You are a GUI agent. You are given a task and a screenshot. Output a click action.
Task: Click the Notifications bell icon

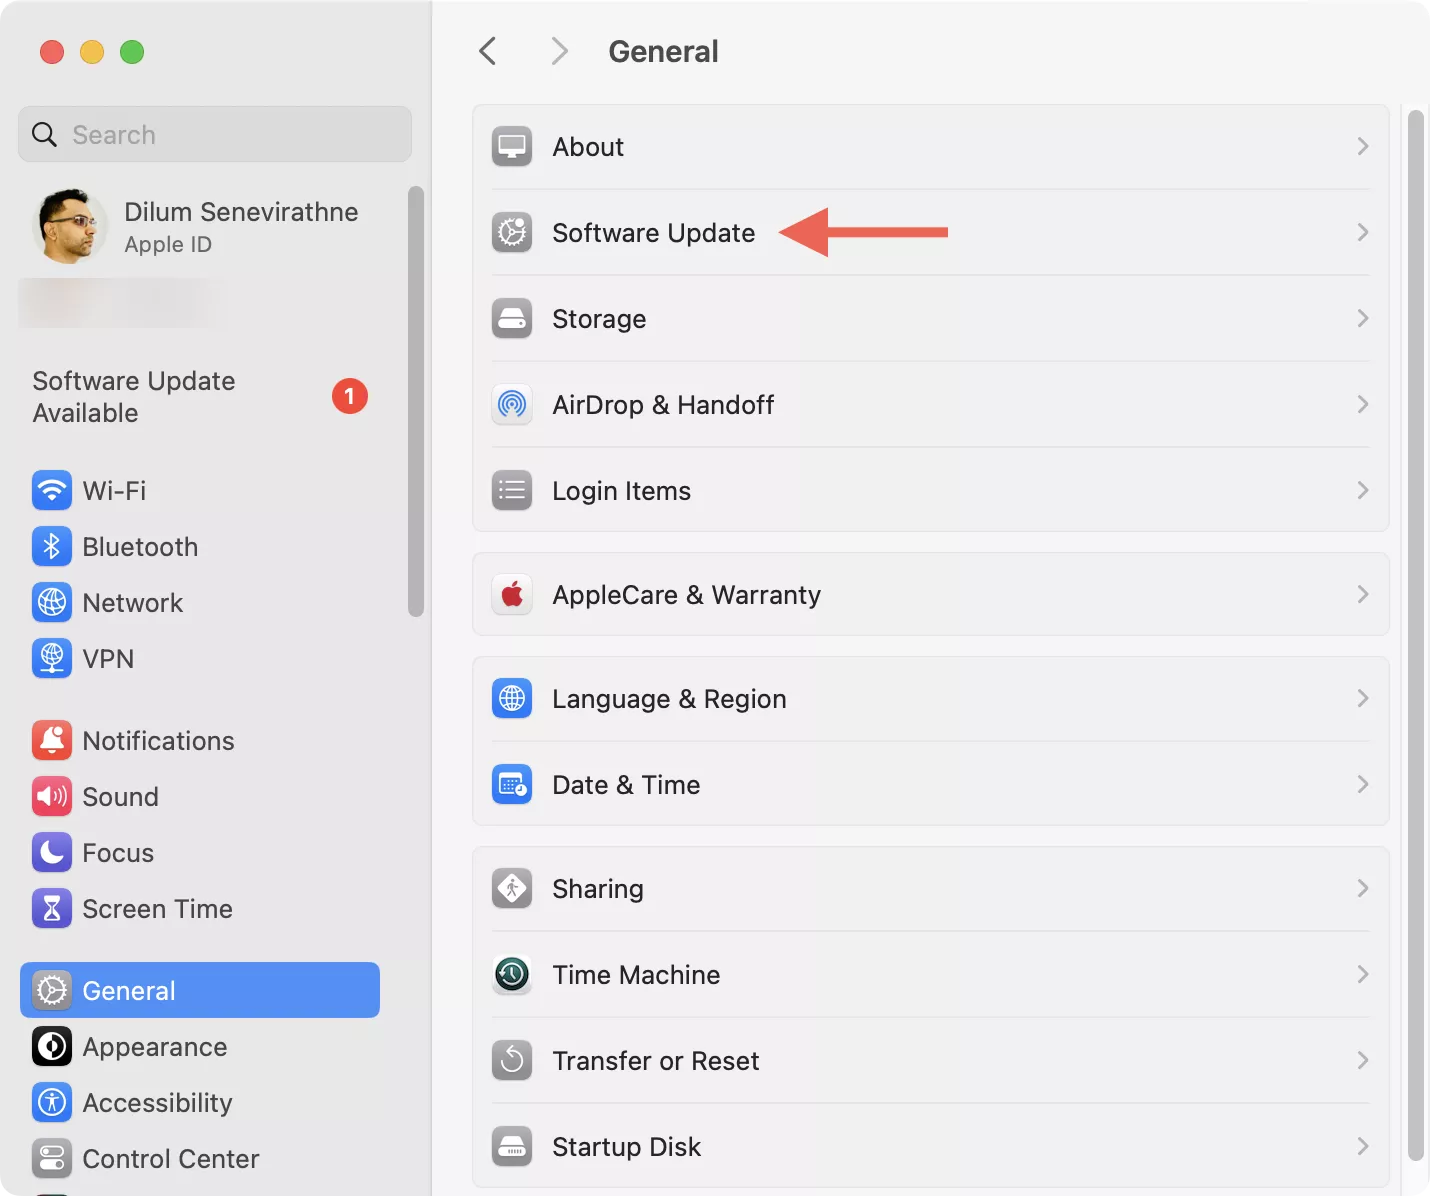pyautogui.click(x=52, y=741)
